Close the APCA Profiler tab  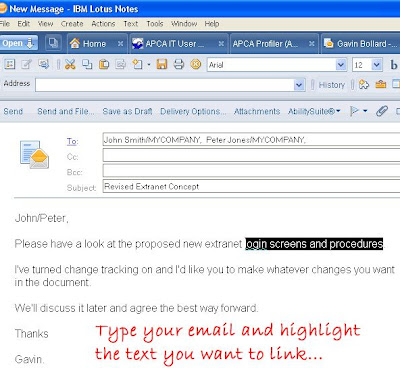[x=311, y=44]
